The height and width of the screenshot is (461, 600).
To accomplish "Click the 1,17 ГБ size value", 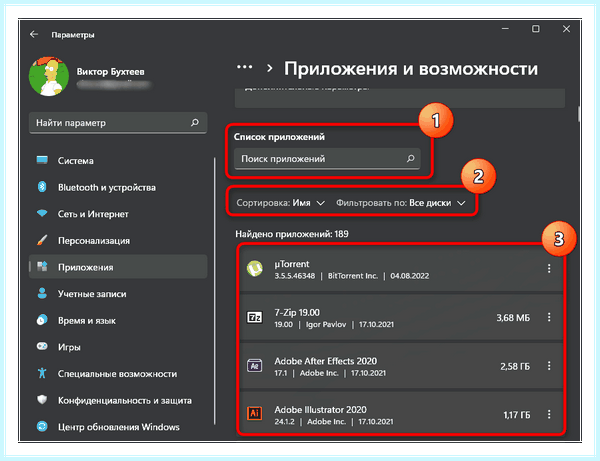I will pos(517,415).
